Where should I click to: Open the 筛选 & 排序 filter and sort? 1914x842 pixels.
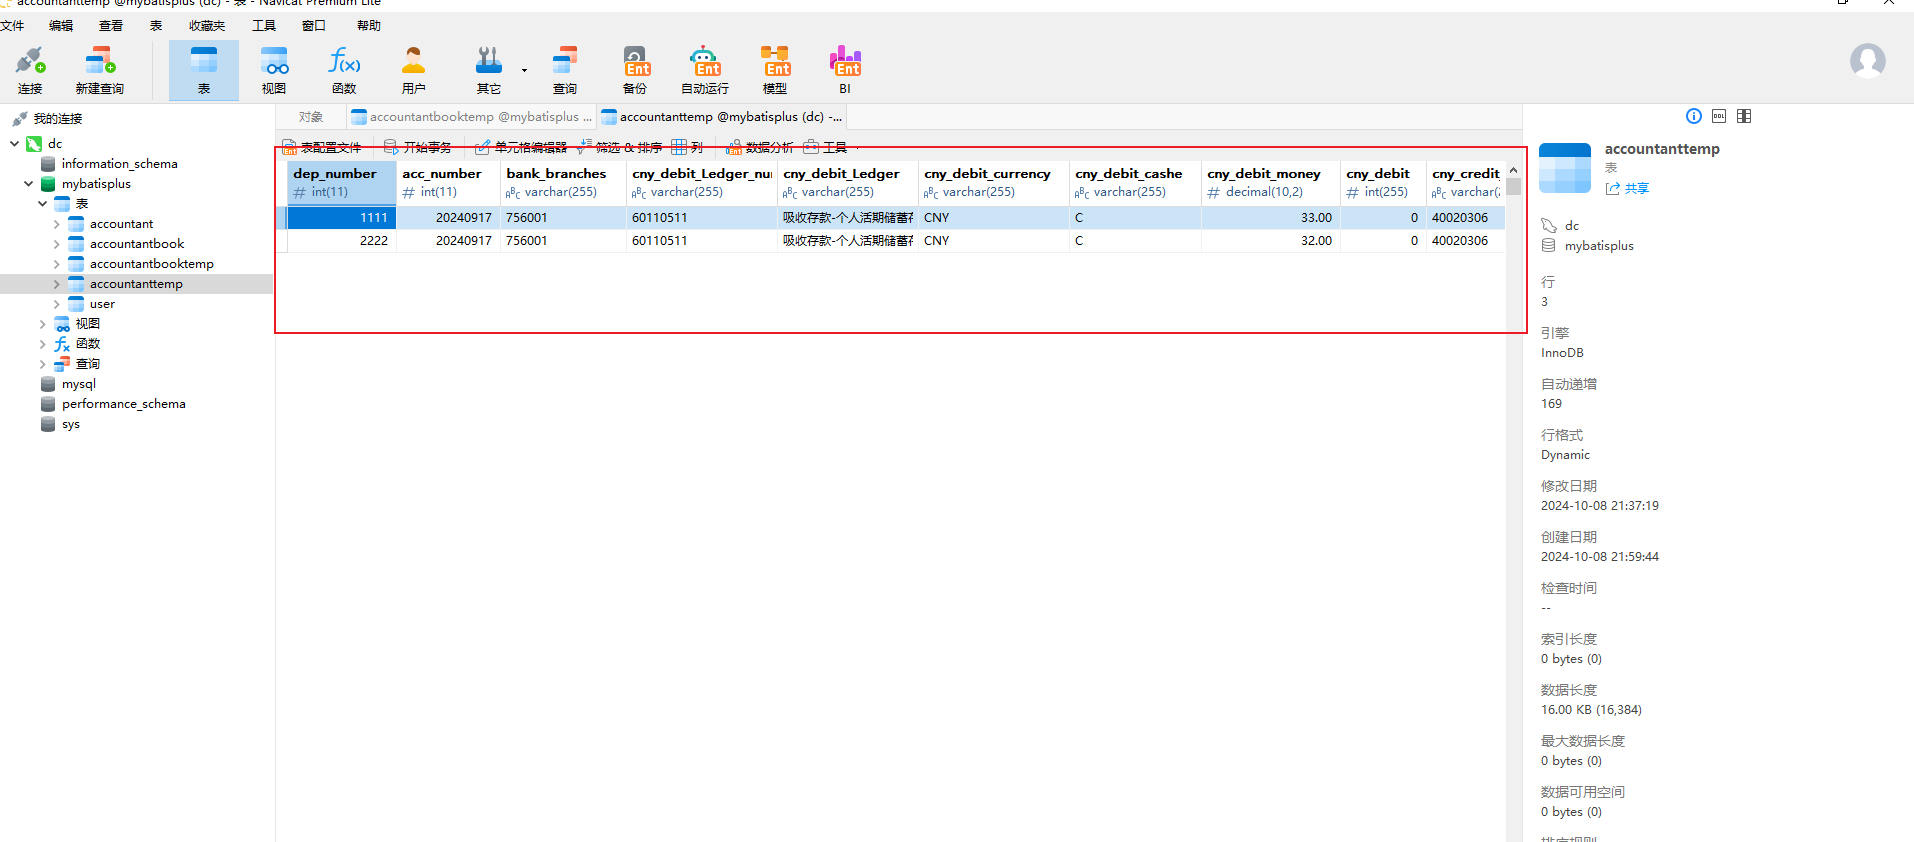coord(620,147)
